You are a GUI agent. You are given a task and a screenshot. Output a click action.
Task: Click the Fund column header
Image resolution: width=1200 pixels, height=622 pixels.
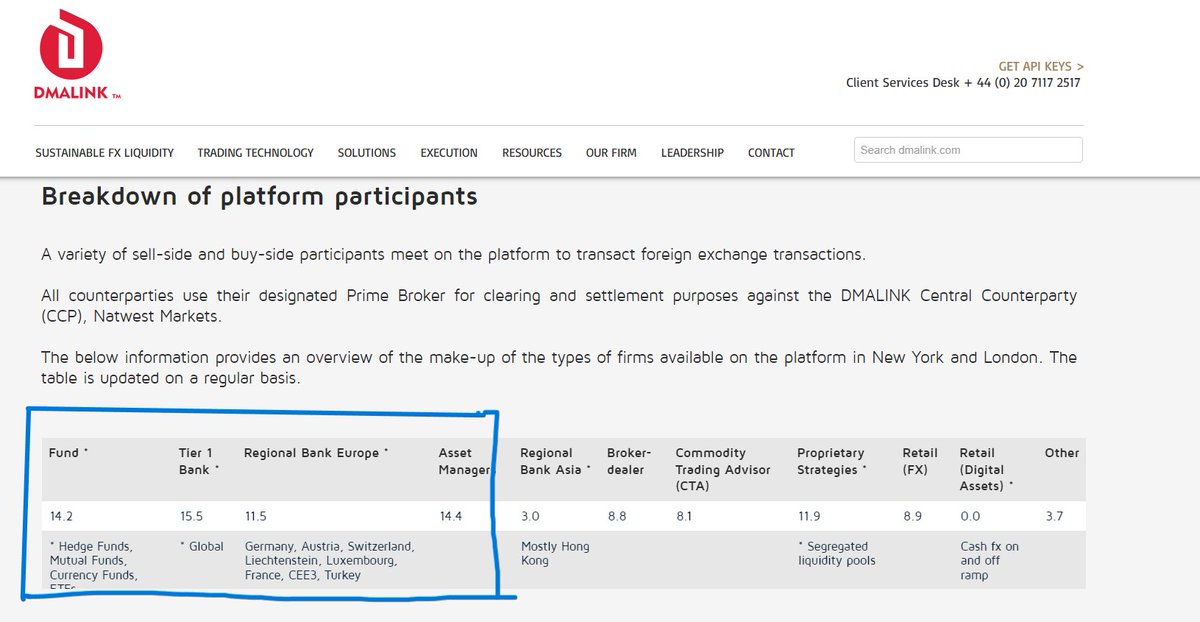(69, 453)
